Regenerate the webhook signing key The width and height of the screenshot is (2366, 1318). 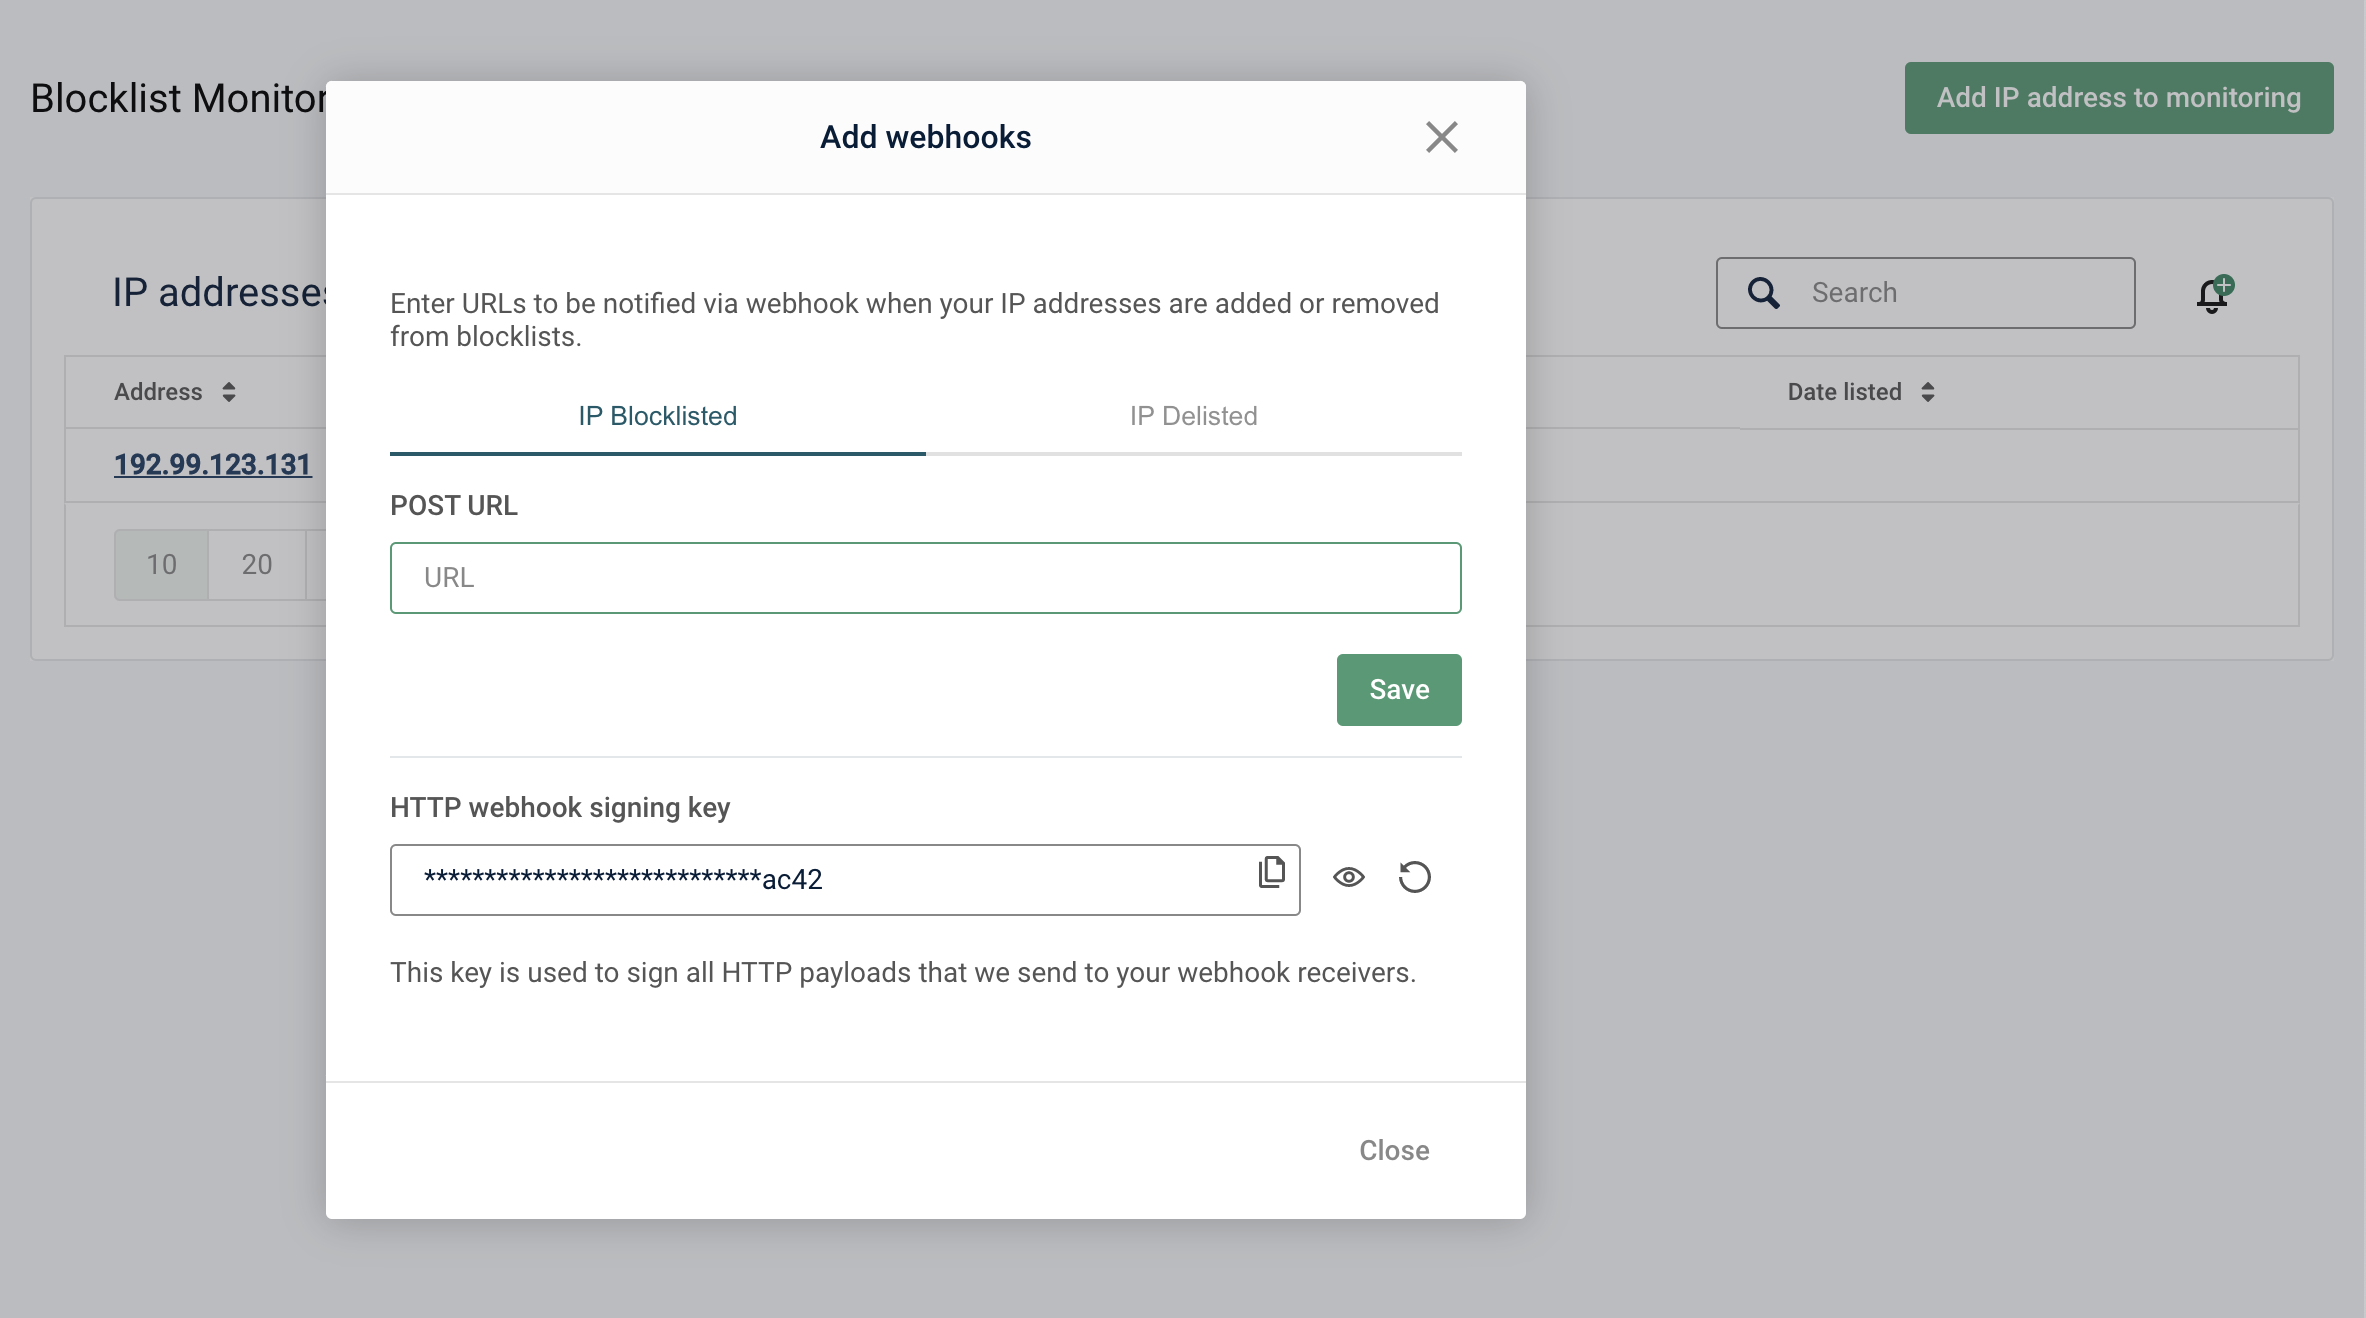(1414, 878)
